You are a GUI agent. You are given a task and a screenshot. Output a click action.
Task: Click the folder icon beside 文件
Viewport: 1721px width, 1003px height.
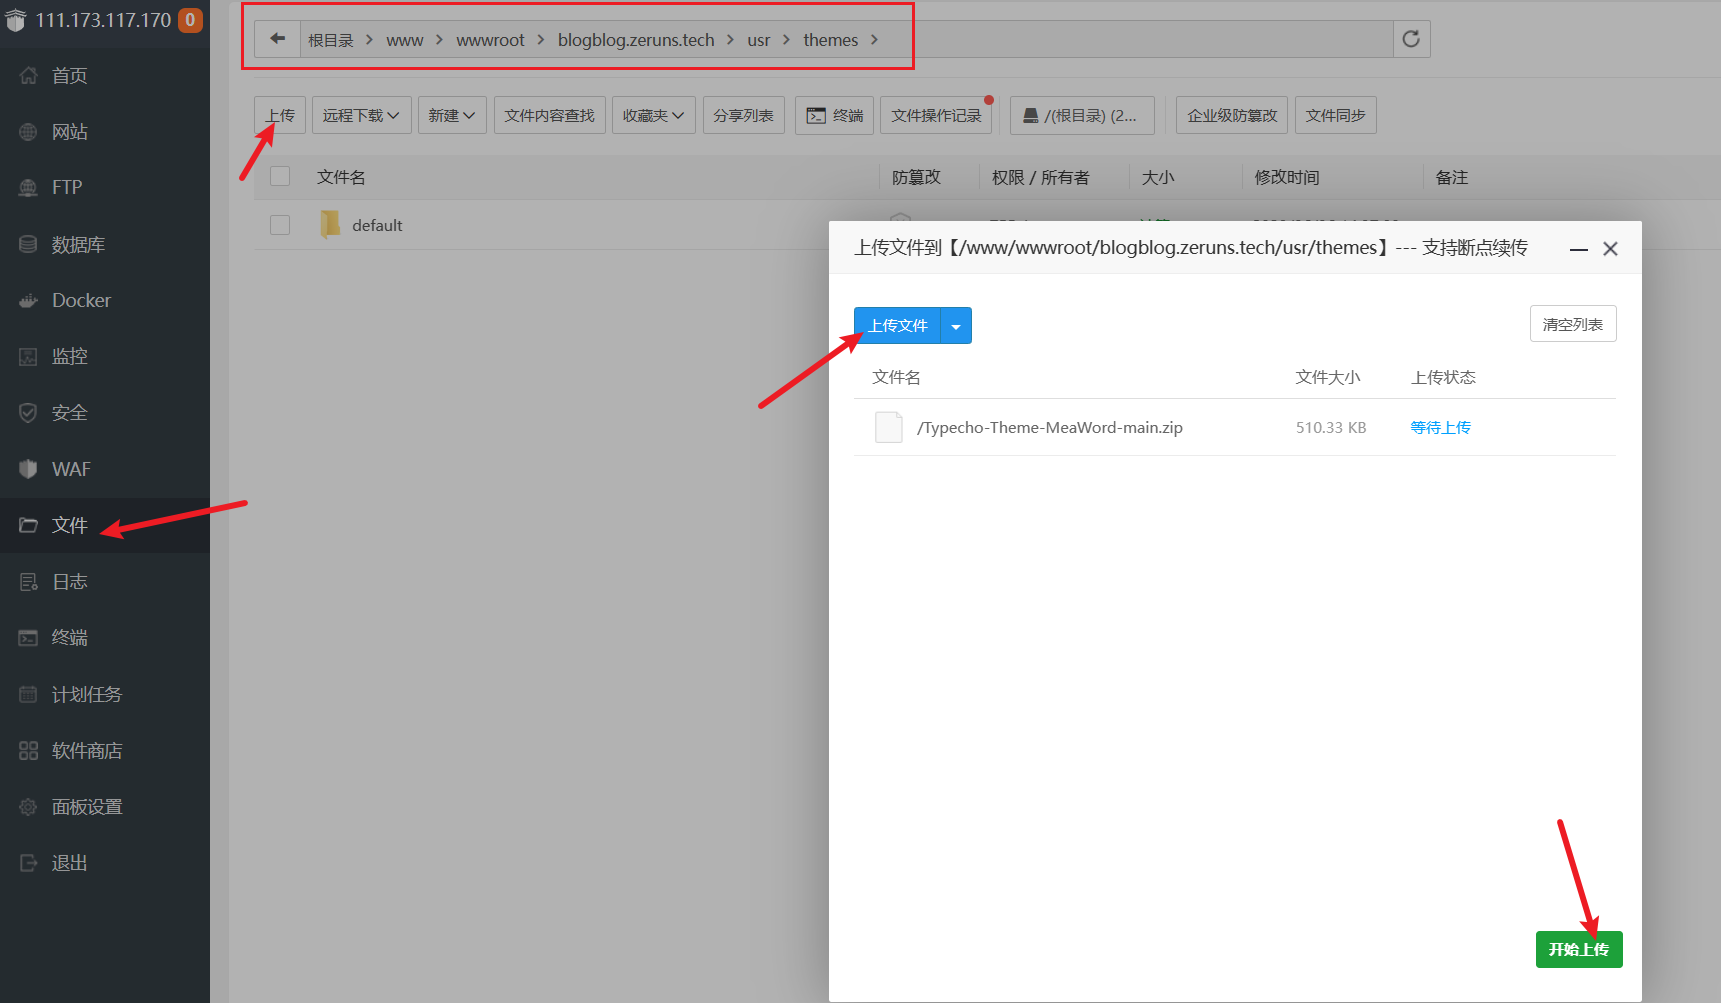pyautogui.click(x=28, y=525)
